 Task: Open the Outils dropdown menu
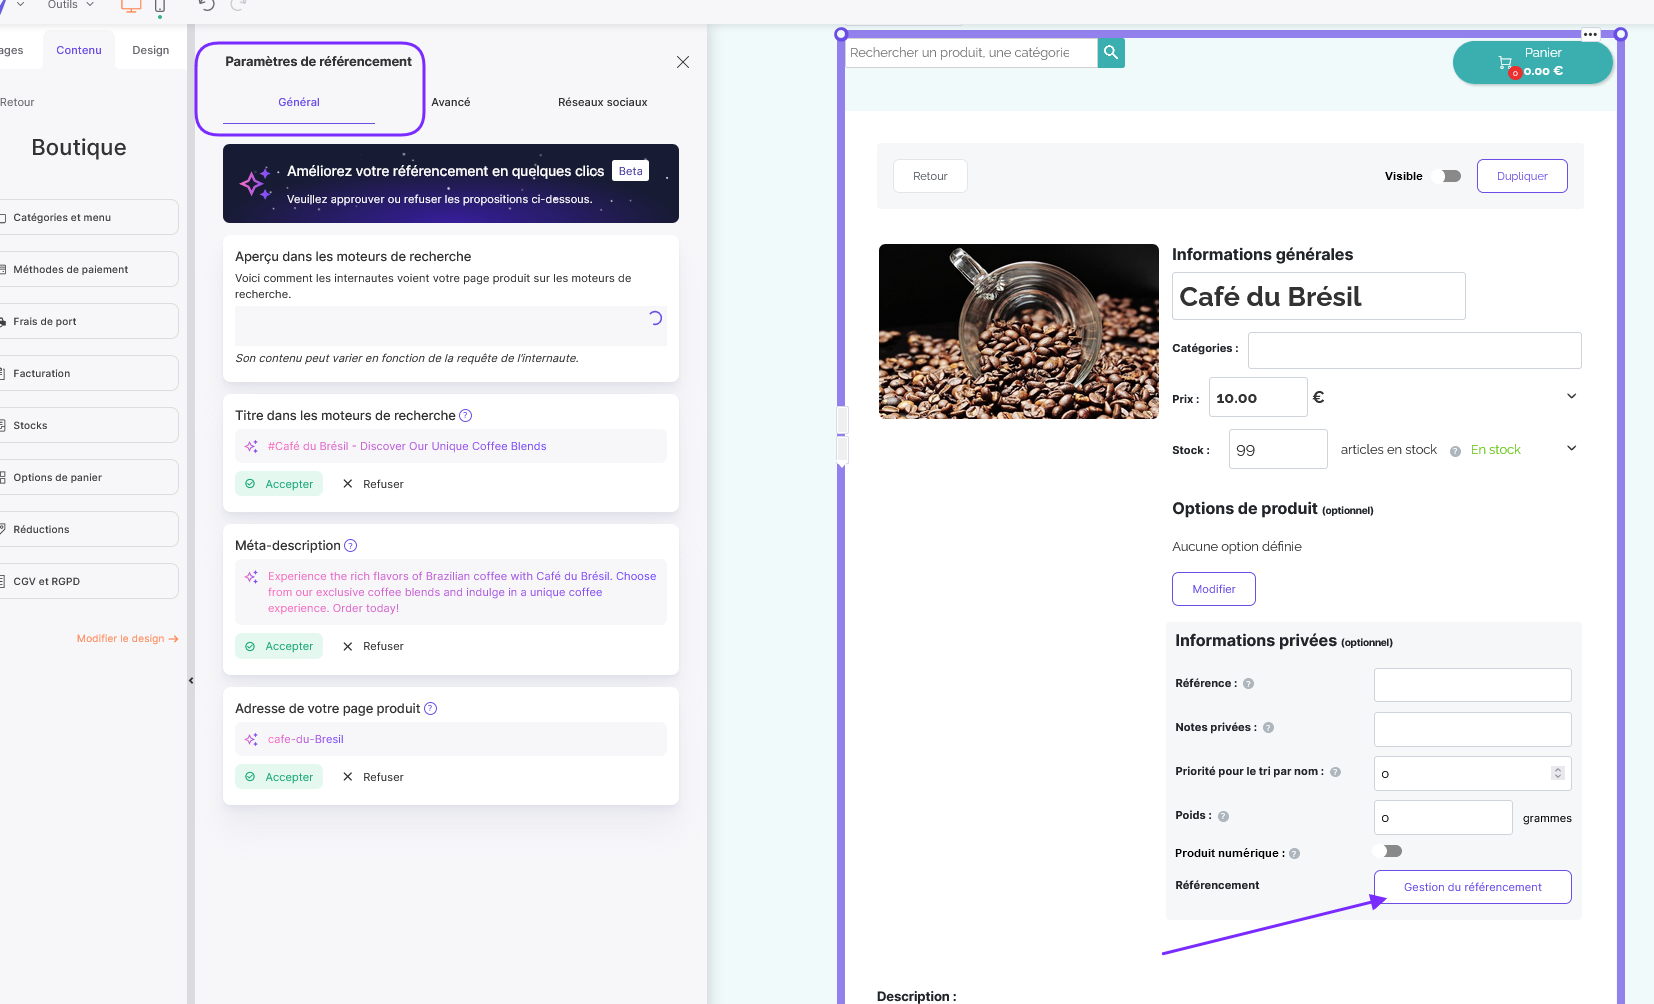click(70, 5)
